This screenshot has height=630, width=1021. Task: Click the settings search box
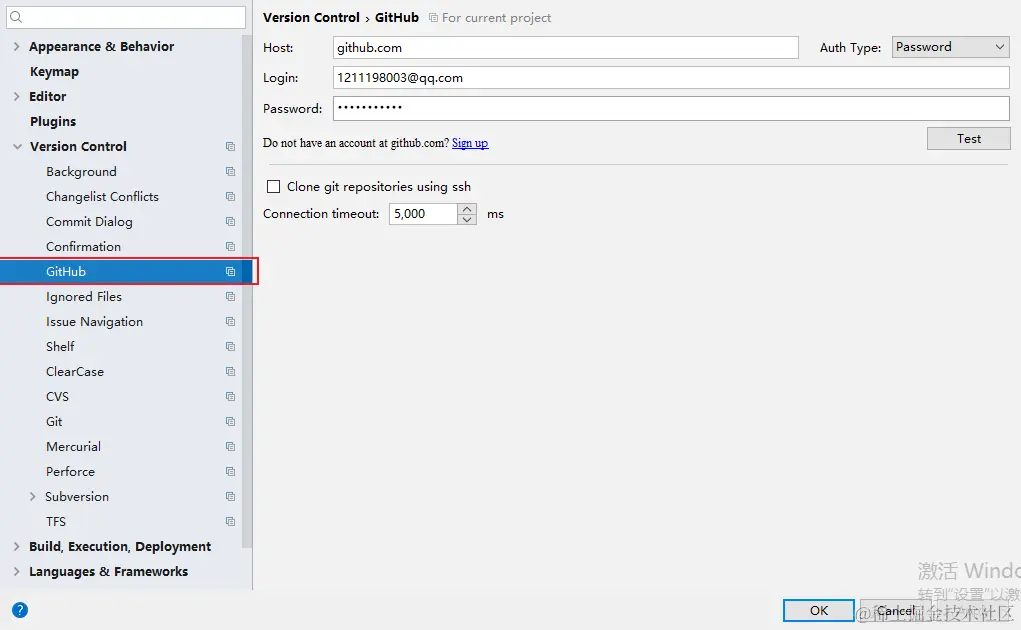point(126,18)
